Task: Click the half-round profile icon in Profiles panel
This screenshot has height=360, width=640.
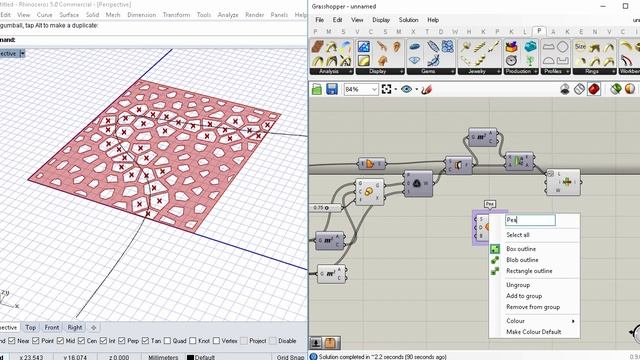Action: tap(549, 61)
